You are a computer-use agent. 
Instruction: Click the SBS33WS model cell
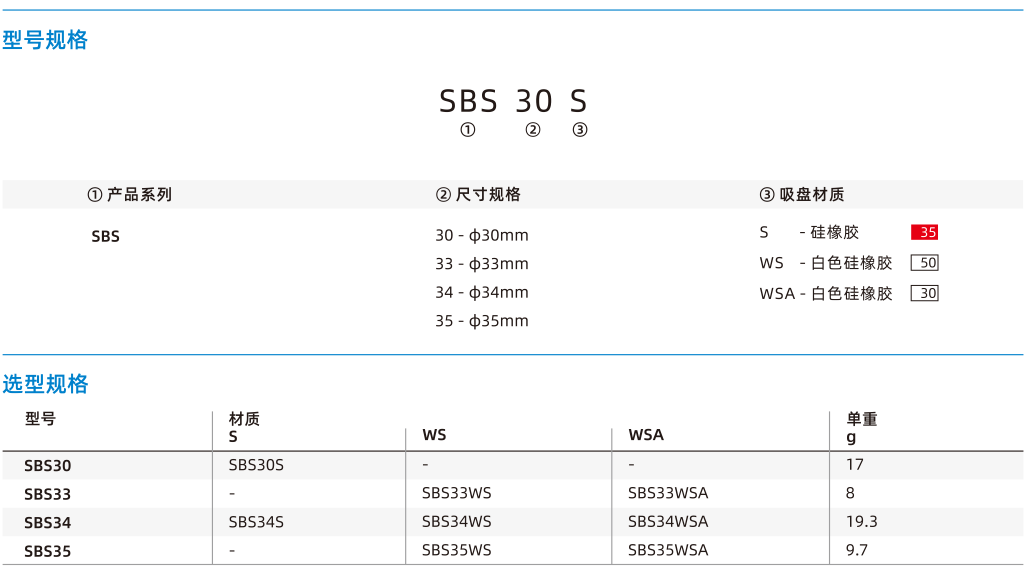[x=457, y=493]
